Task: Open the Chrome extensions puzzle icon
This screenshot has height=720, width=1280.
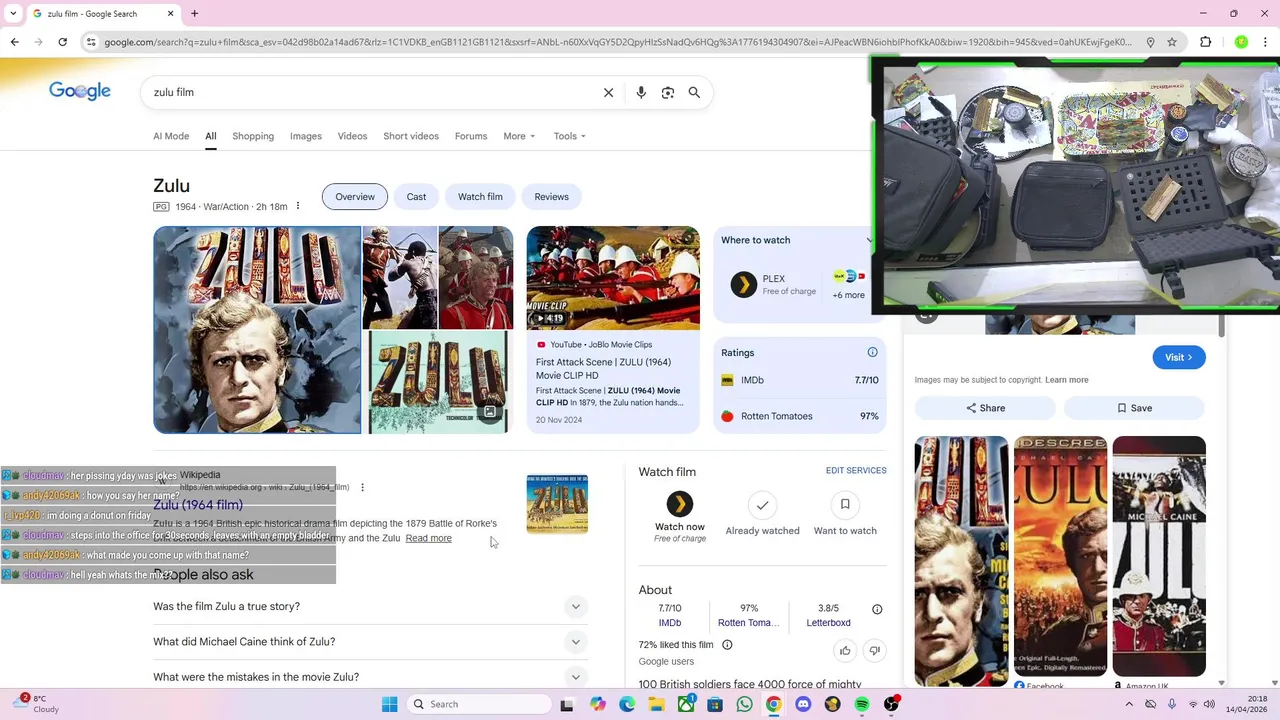Action: pyautogui.click(x=1205, y=42)
